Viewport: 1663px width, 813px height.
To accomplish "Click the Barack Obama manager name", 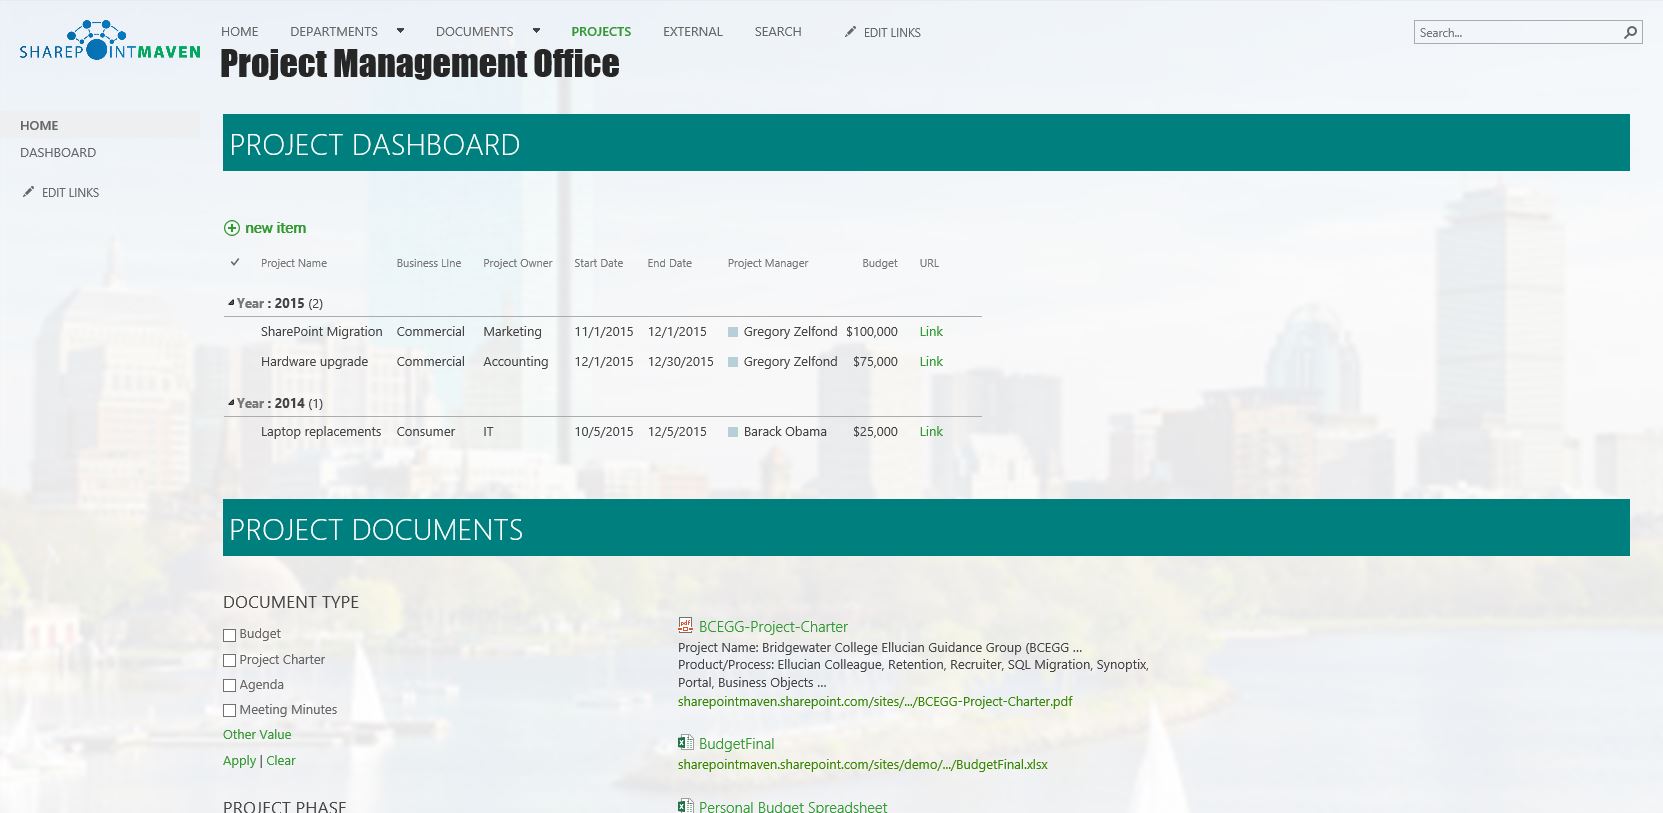I will click(785, 432).
